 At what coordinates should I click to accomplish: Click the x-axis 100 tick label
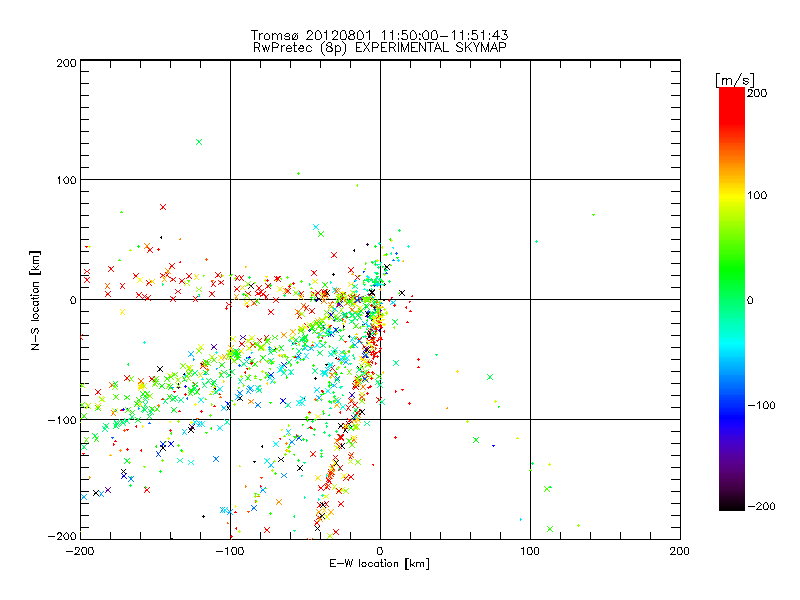coord(530,550)
